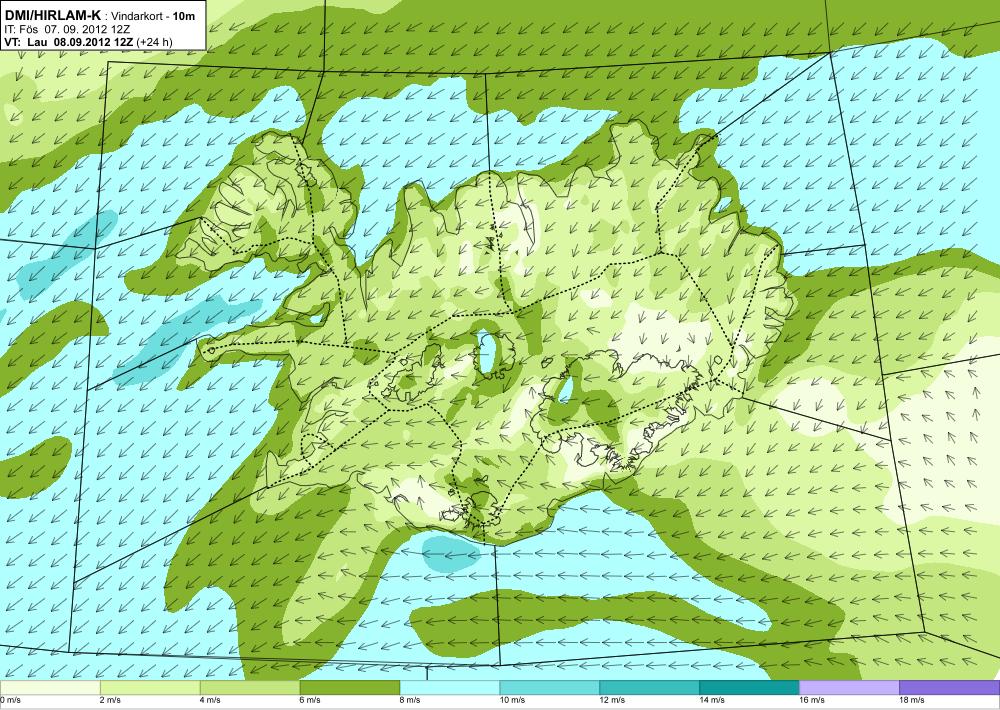Click the purple 18 m/s legend swatch
1000x710 pixels.
950,688
